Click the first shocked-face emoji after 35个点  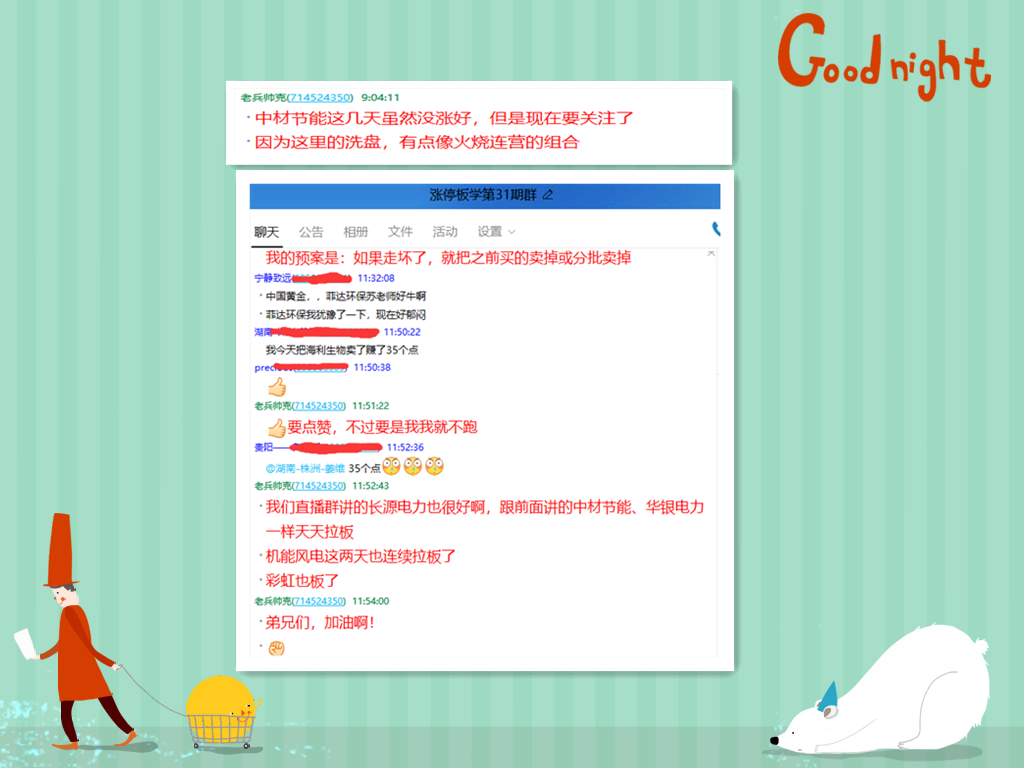(391, 466)
